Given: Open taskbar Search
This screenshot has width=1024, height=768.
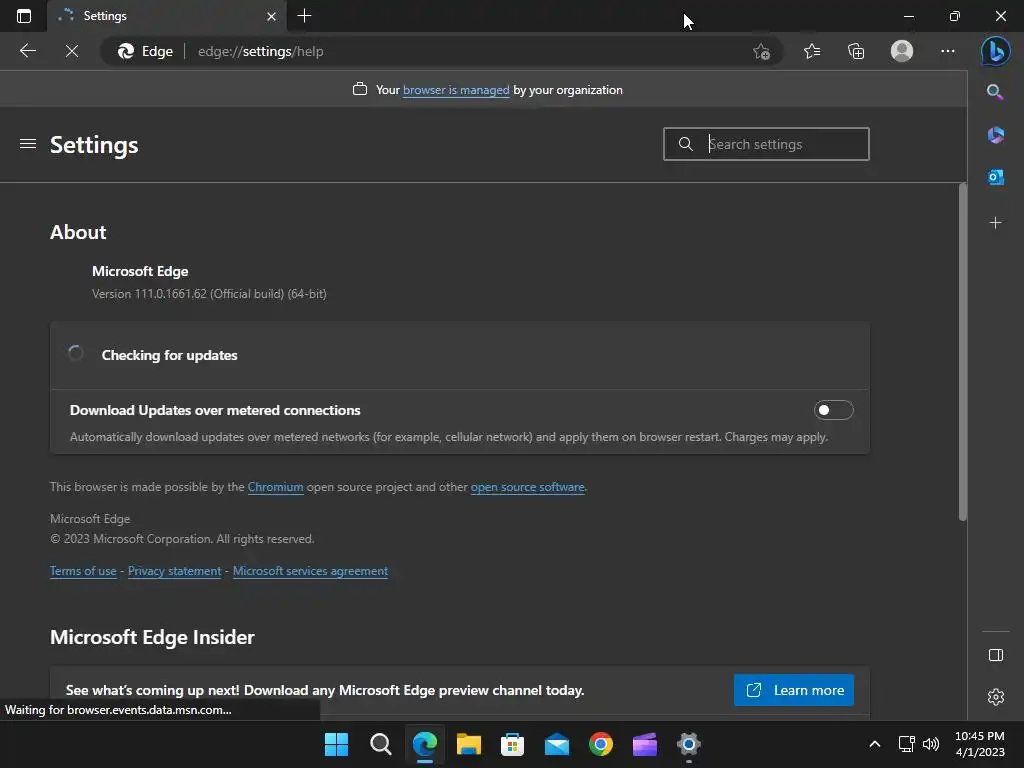Looking at the screenshot, I should tap(380, 744).
